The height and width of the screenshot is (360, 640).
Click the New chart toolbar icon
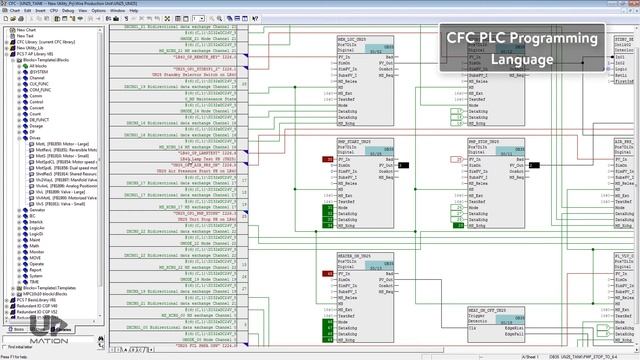pos(6,19)
